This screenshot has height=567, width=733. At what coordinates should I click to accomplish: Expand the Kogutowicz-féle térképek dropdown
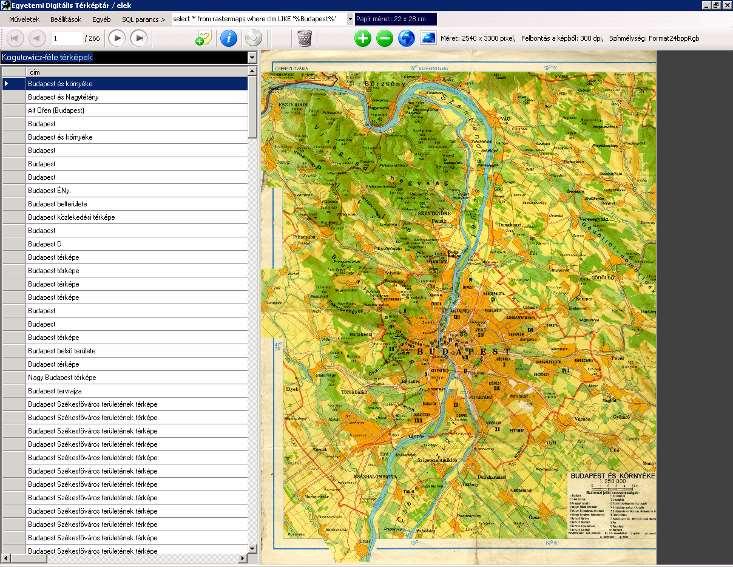[252, 57]
